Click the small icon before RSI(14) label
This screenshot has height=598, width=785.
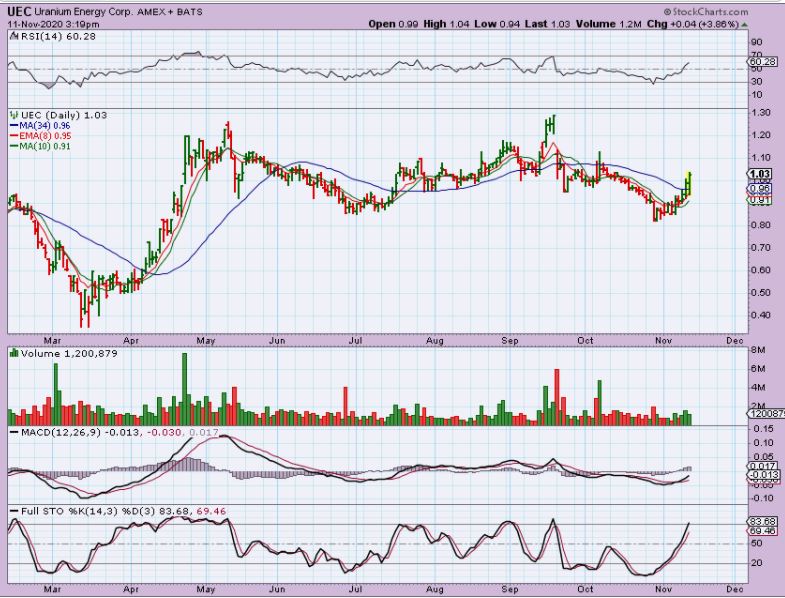[14, 36]
